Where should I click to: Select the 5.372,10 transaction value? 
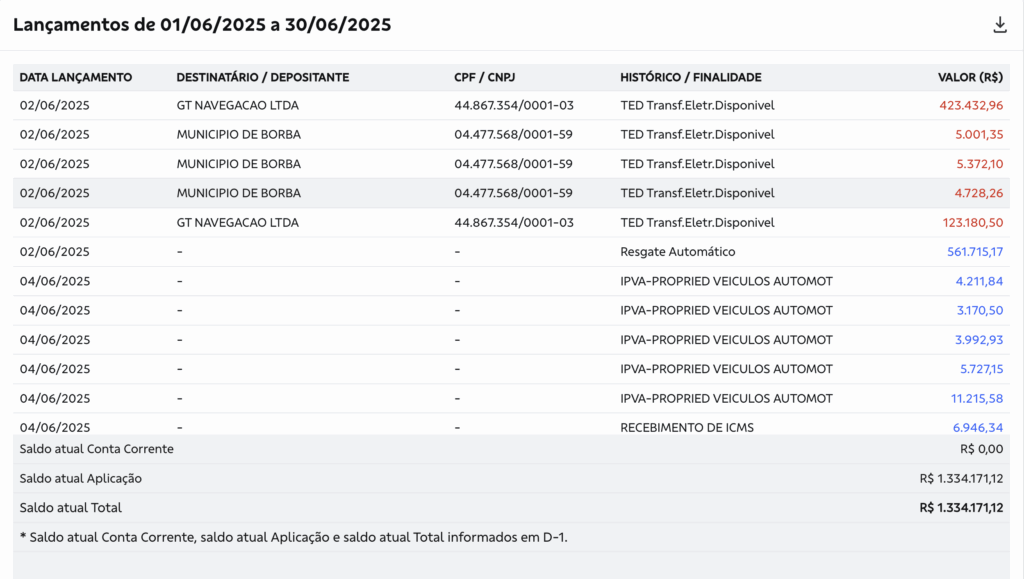coord(979,164)
